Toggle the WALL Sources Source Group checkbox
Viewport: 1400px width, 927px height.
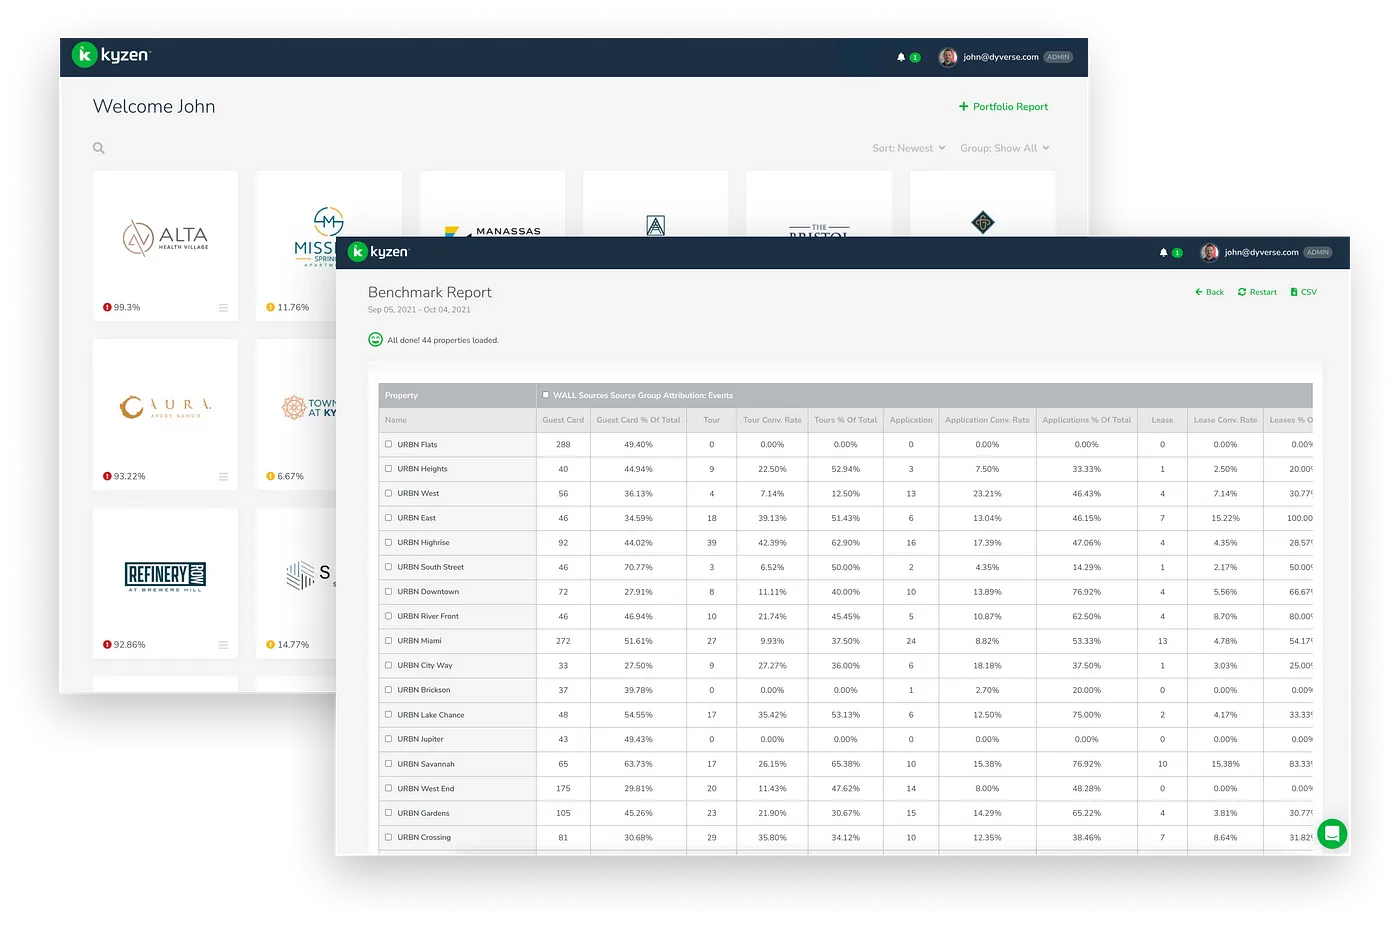point(545,395)
